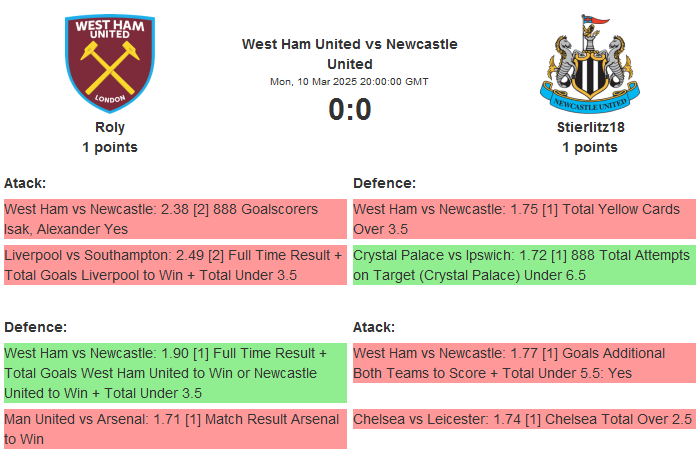Screen dimensions: 700x460
Task: Click the Newcastle United crest logo
Action: 589,63
